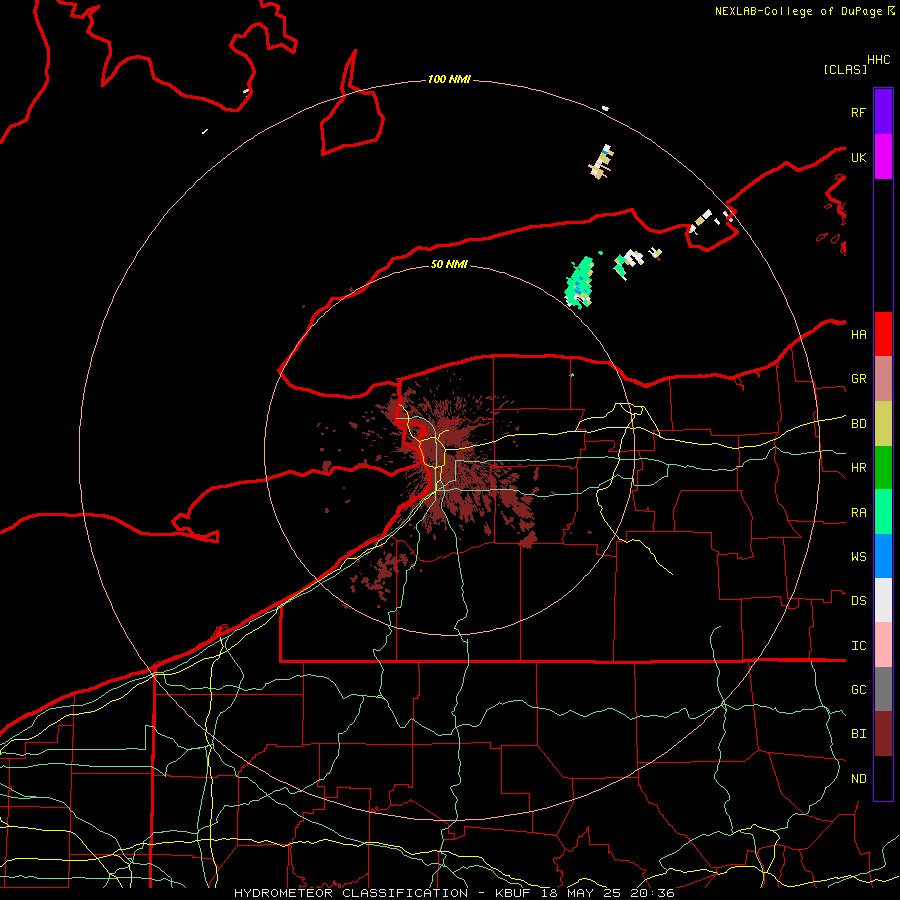The width and height of the screenshot is (900, 900).
Task: Click the HA legend label
Action: [858, 335]
